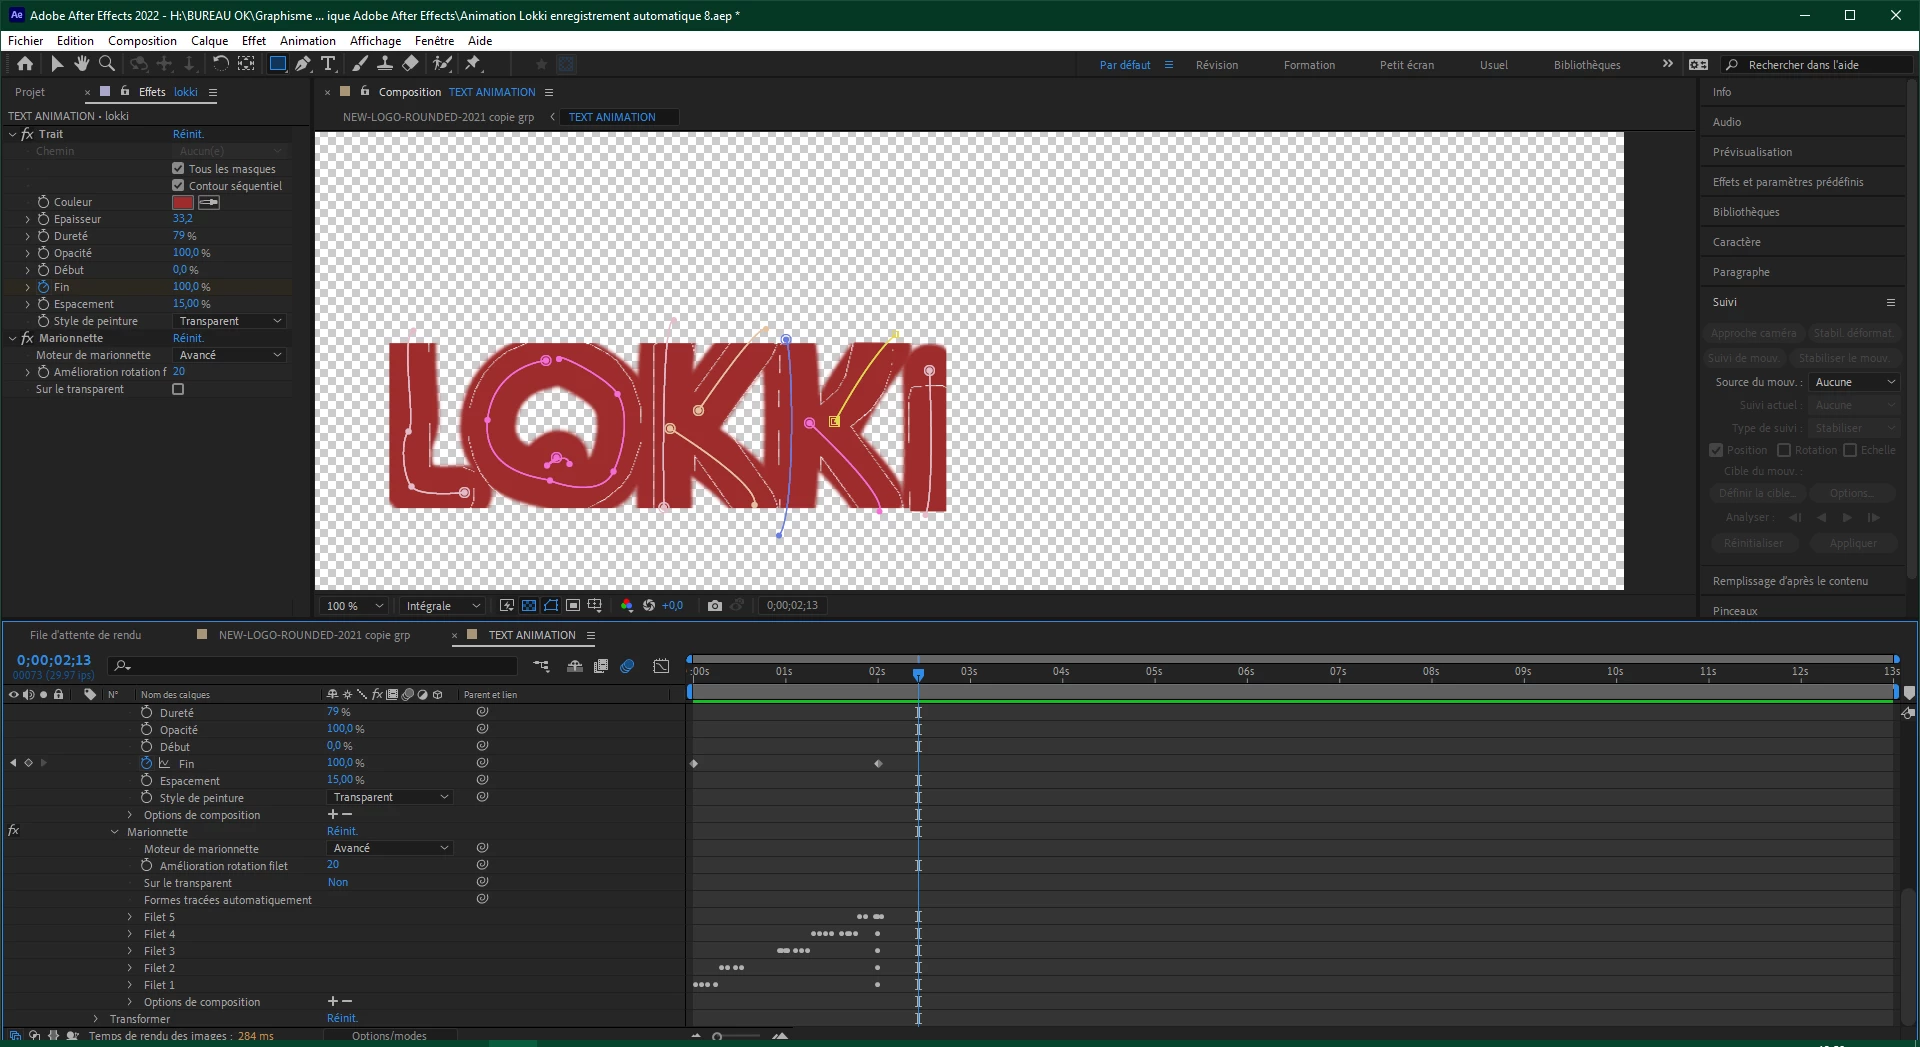Select the Roto Brush tool
1920x1047 pixels.
[442, 64]
